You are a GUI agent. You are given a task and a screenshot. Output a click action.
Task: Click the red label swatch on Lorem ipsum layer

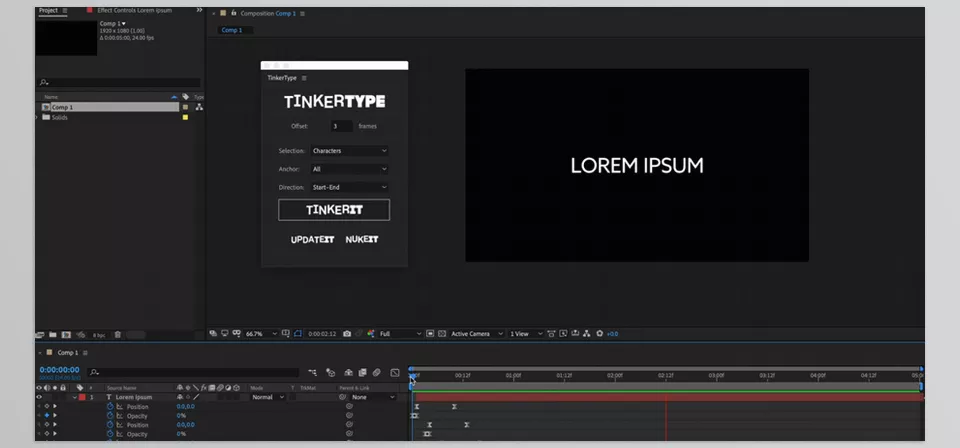coord(82,397)
